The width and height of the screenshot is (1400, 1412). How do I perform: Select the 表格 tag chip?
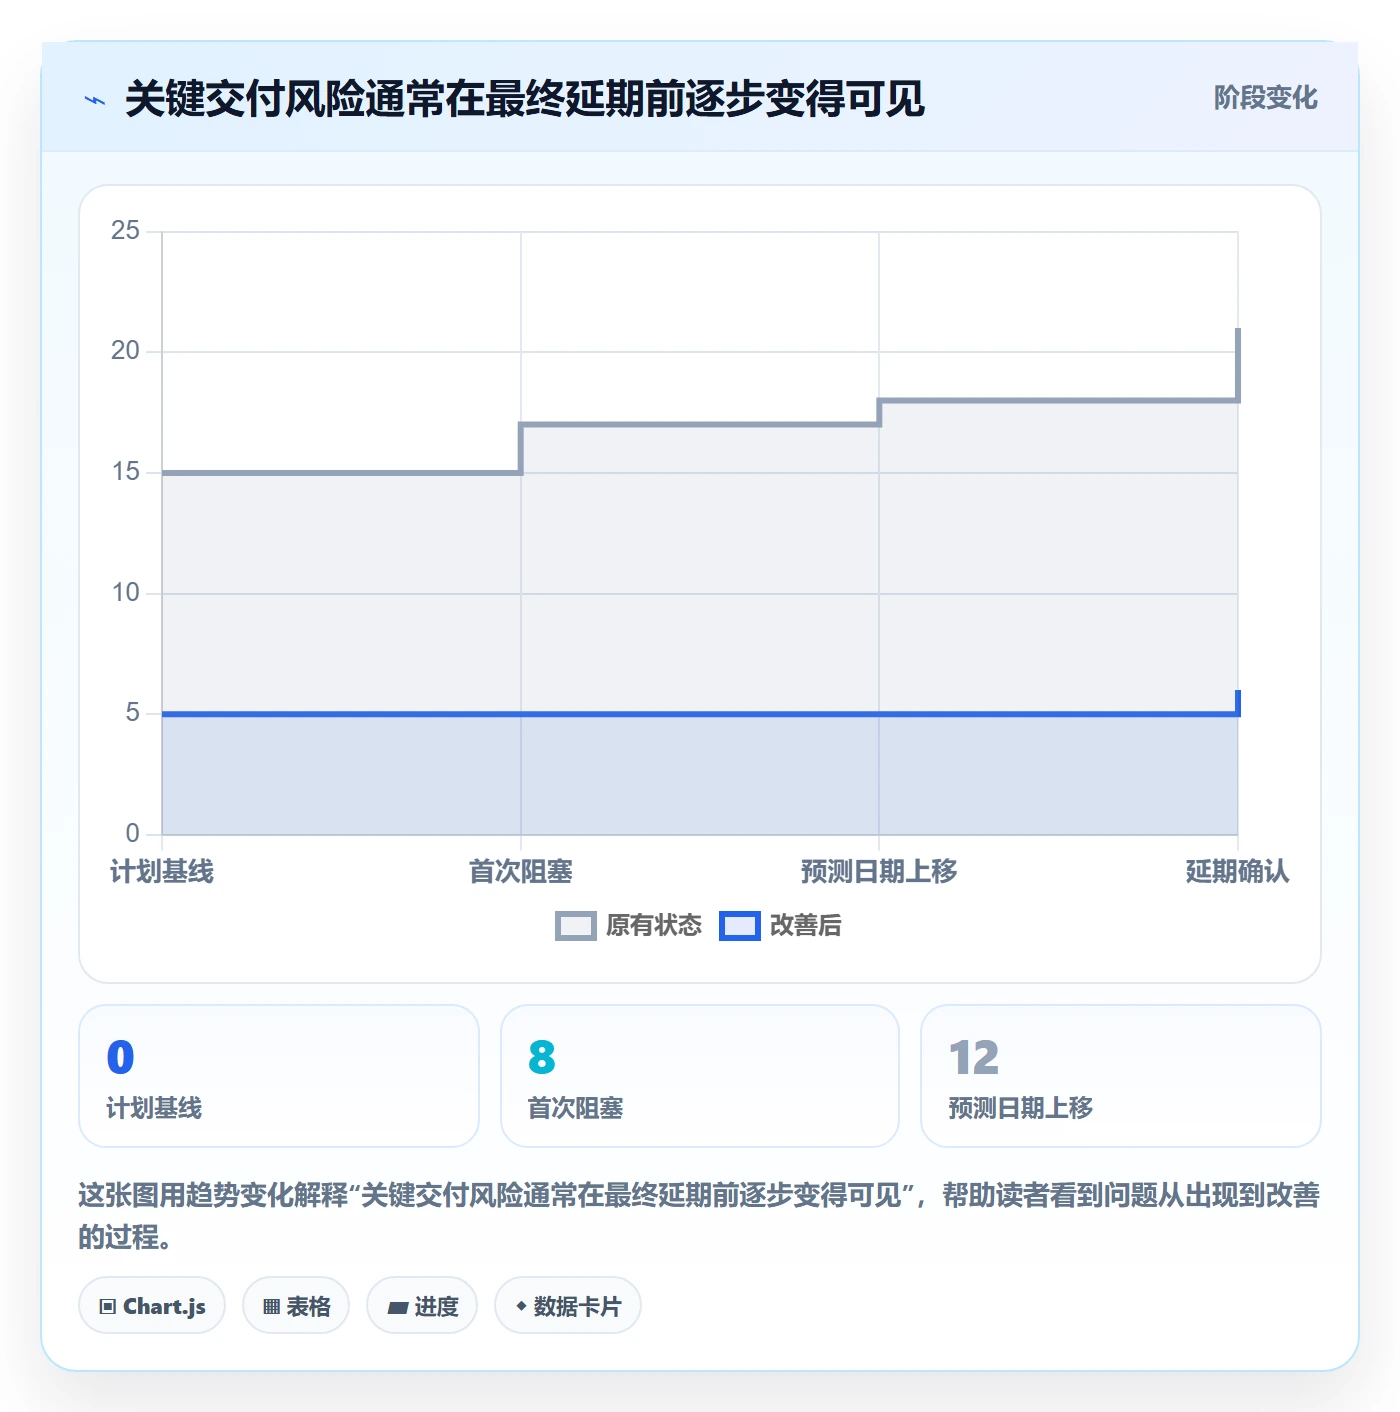click(296, 1306)
